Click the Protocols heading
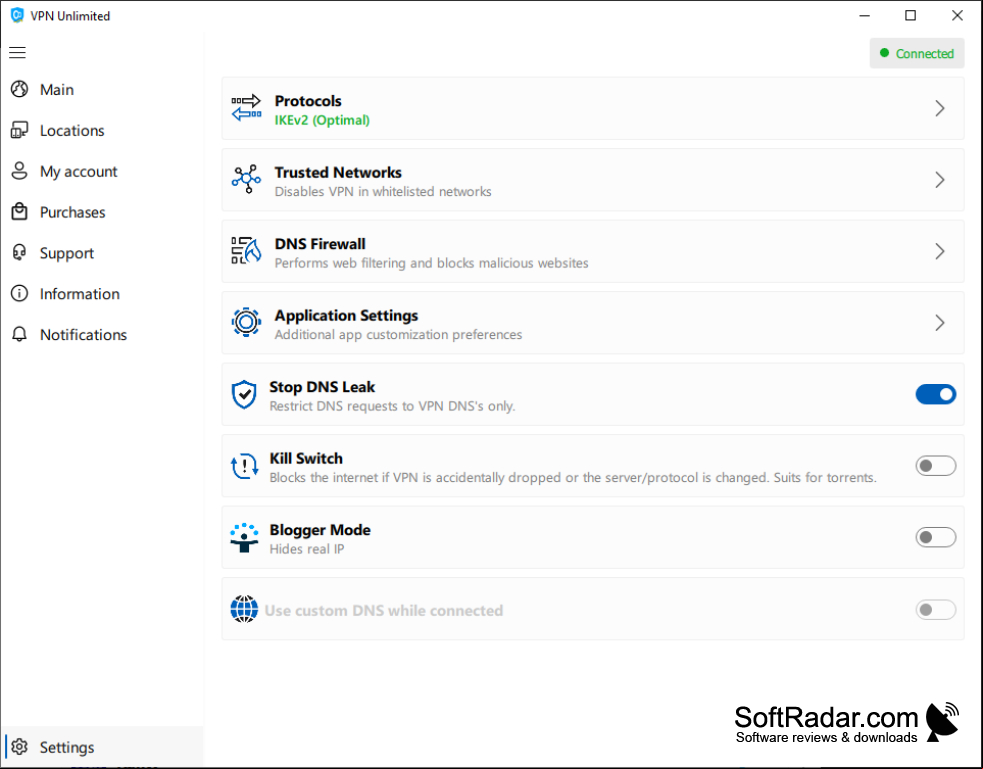Image resolution: width=983 pixels, height=769 pixels. pos(308,101)
